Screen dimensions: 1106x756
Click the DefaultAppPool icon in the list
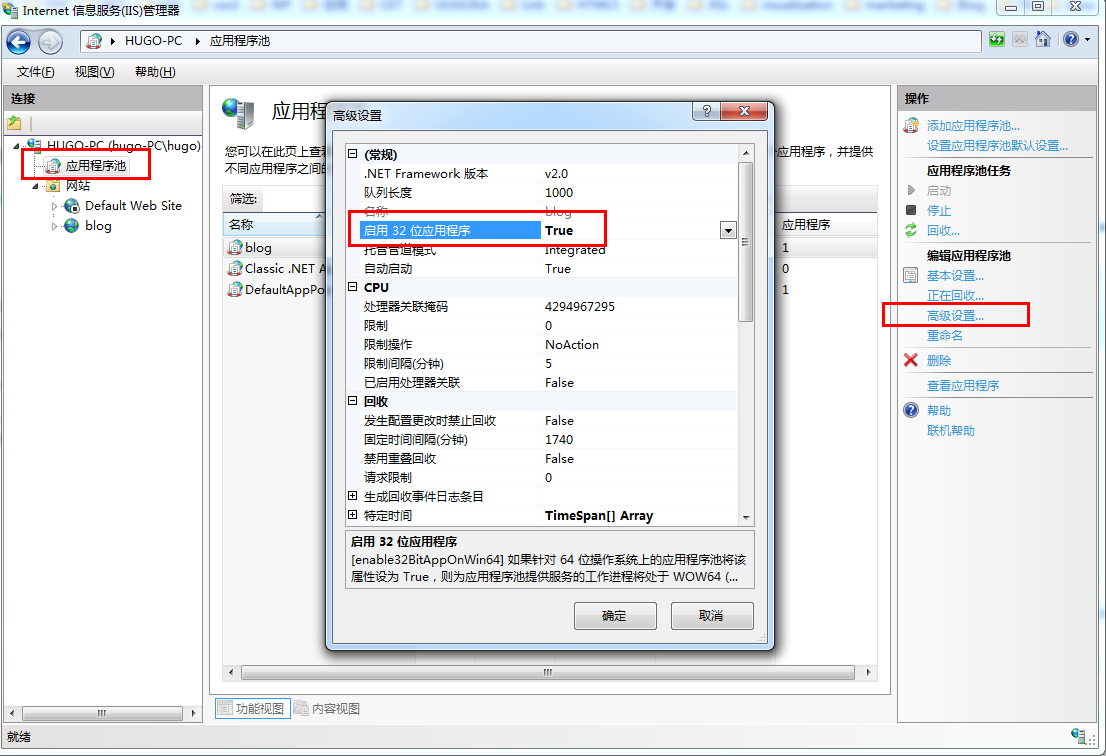coord(235,289)
